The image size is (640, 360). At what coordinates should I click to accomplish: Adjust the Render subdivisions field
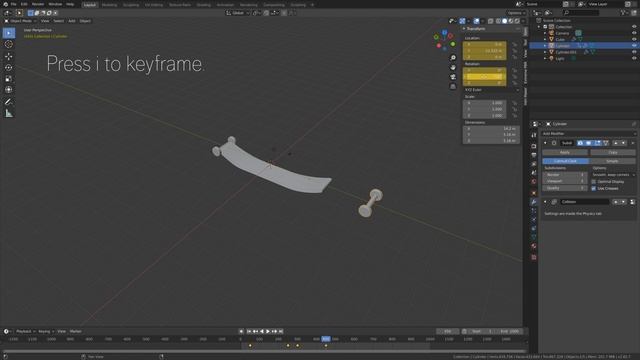565,175
